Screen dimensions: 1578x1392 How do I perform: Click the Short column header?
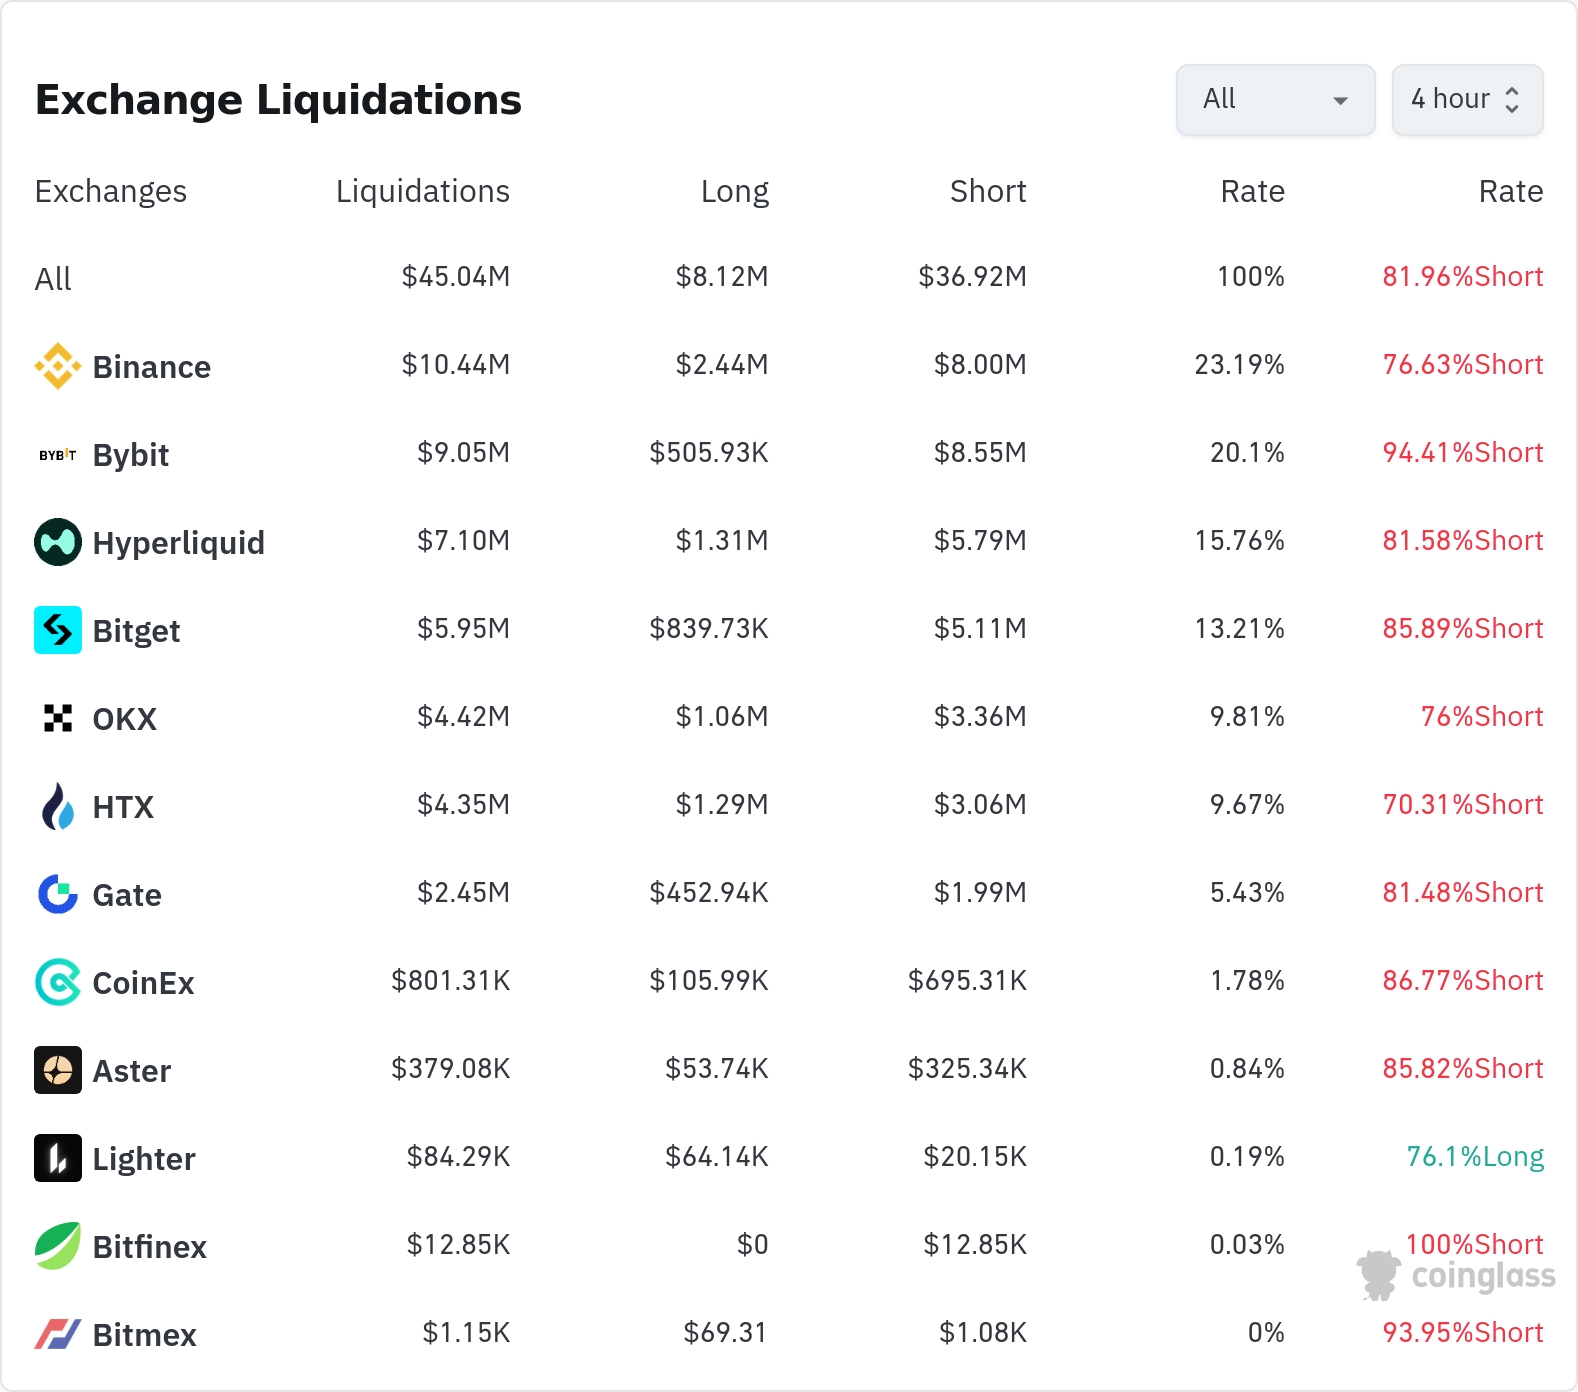(x=987, y=191)
